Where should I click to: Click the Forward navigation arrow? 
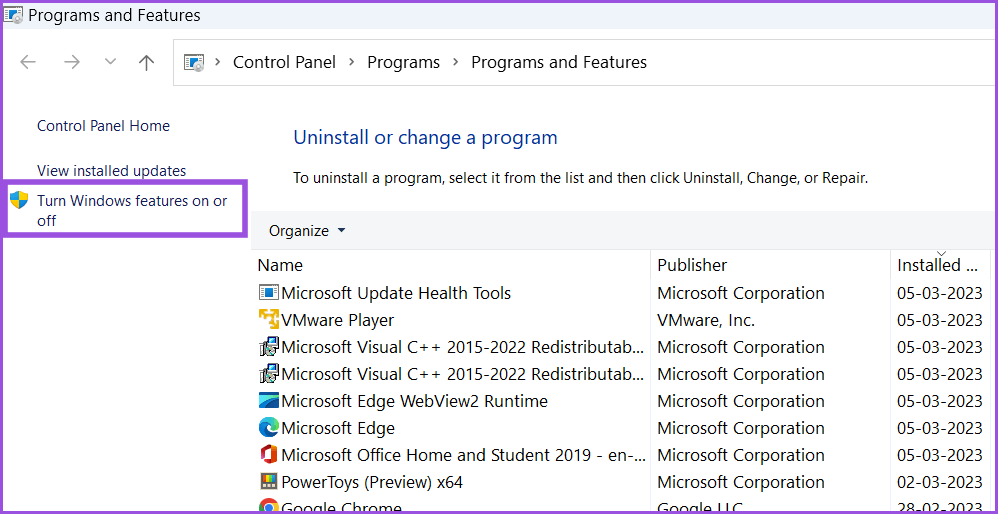(x=71, y=62)
